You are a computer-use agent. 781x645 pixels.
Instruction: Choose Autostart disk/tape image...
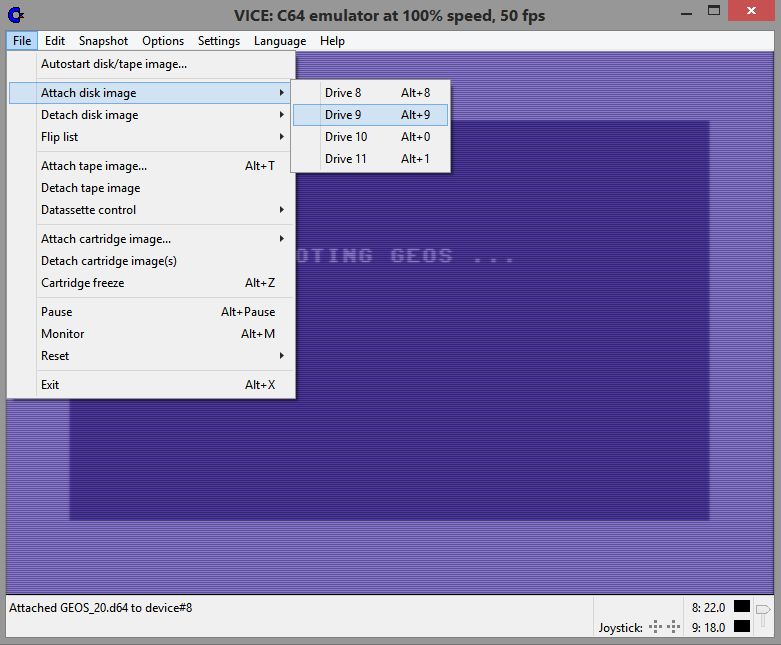click(x=152, y=64)
